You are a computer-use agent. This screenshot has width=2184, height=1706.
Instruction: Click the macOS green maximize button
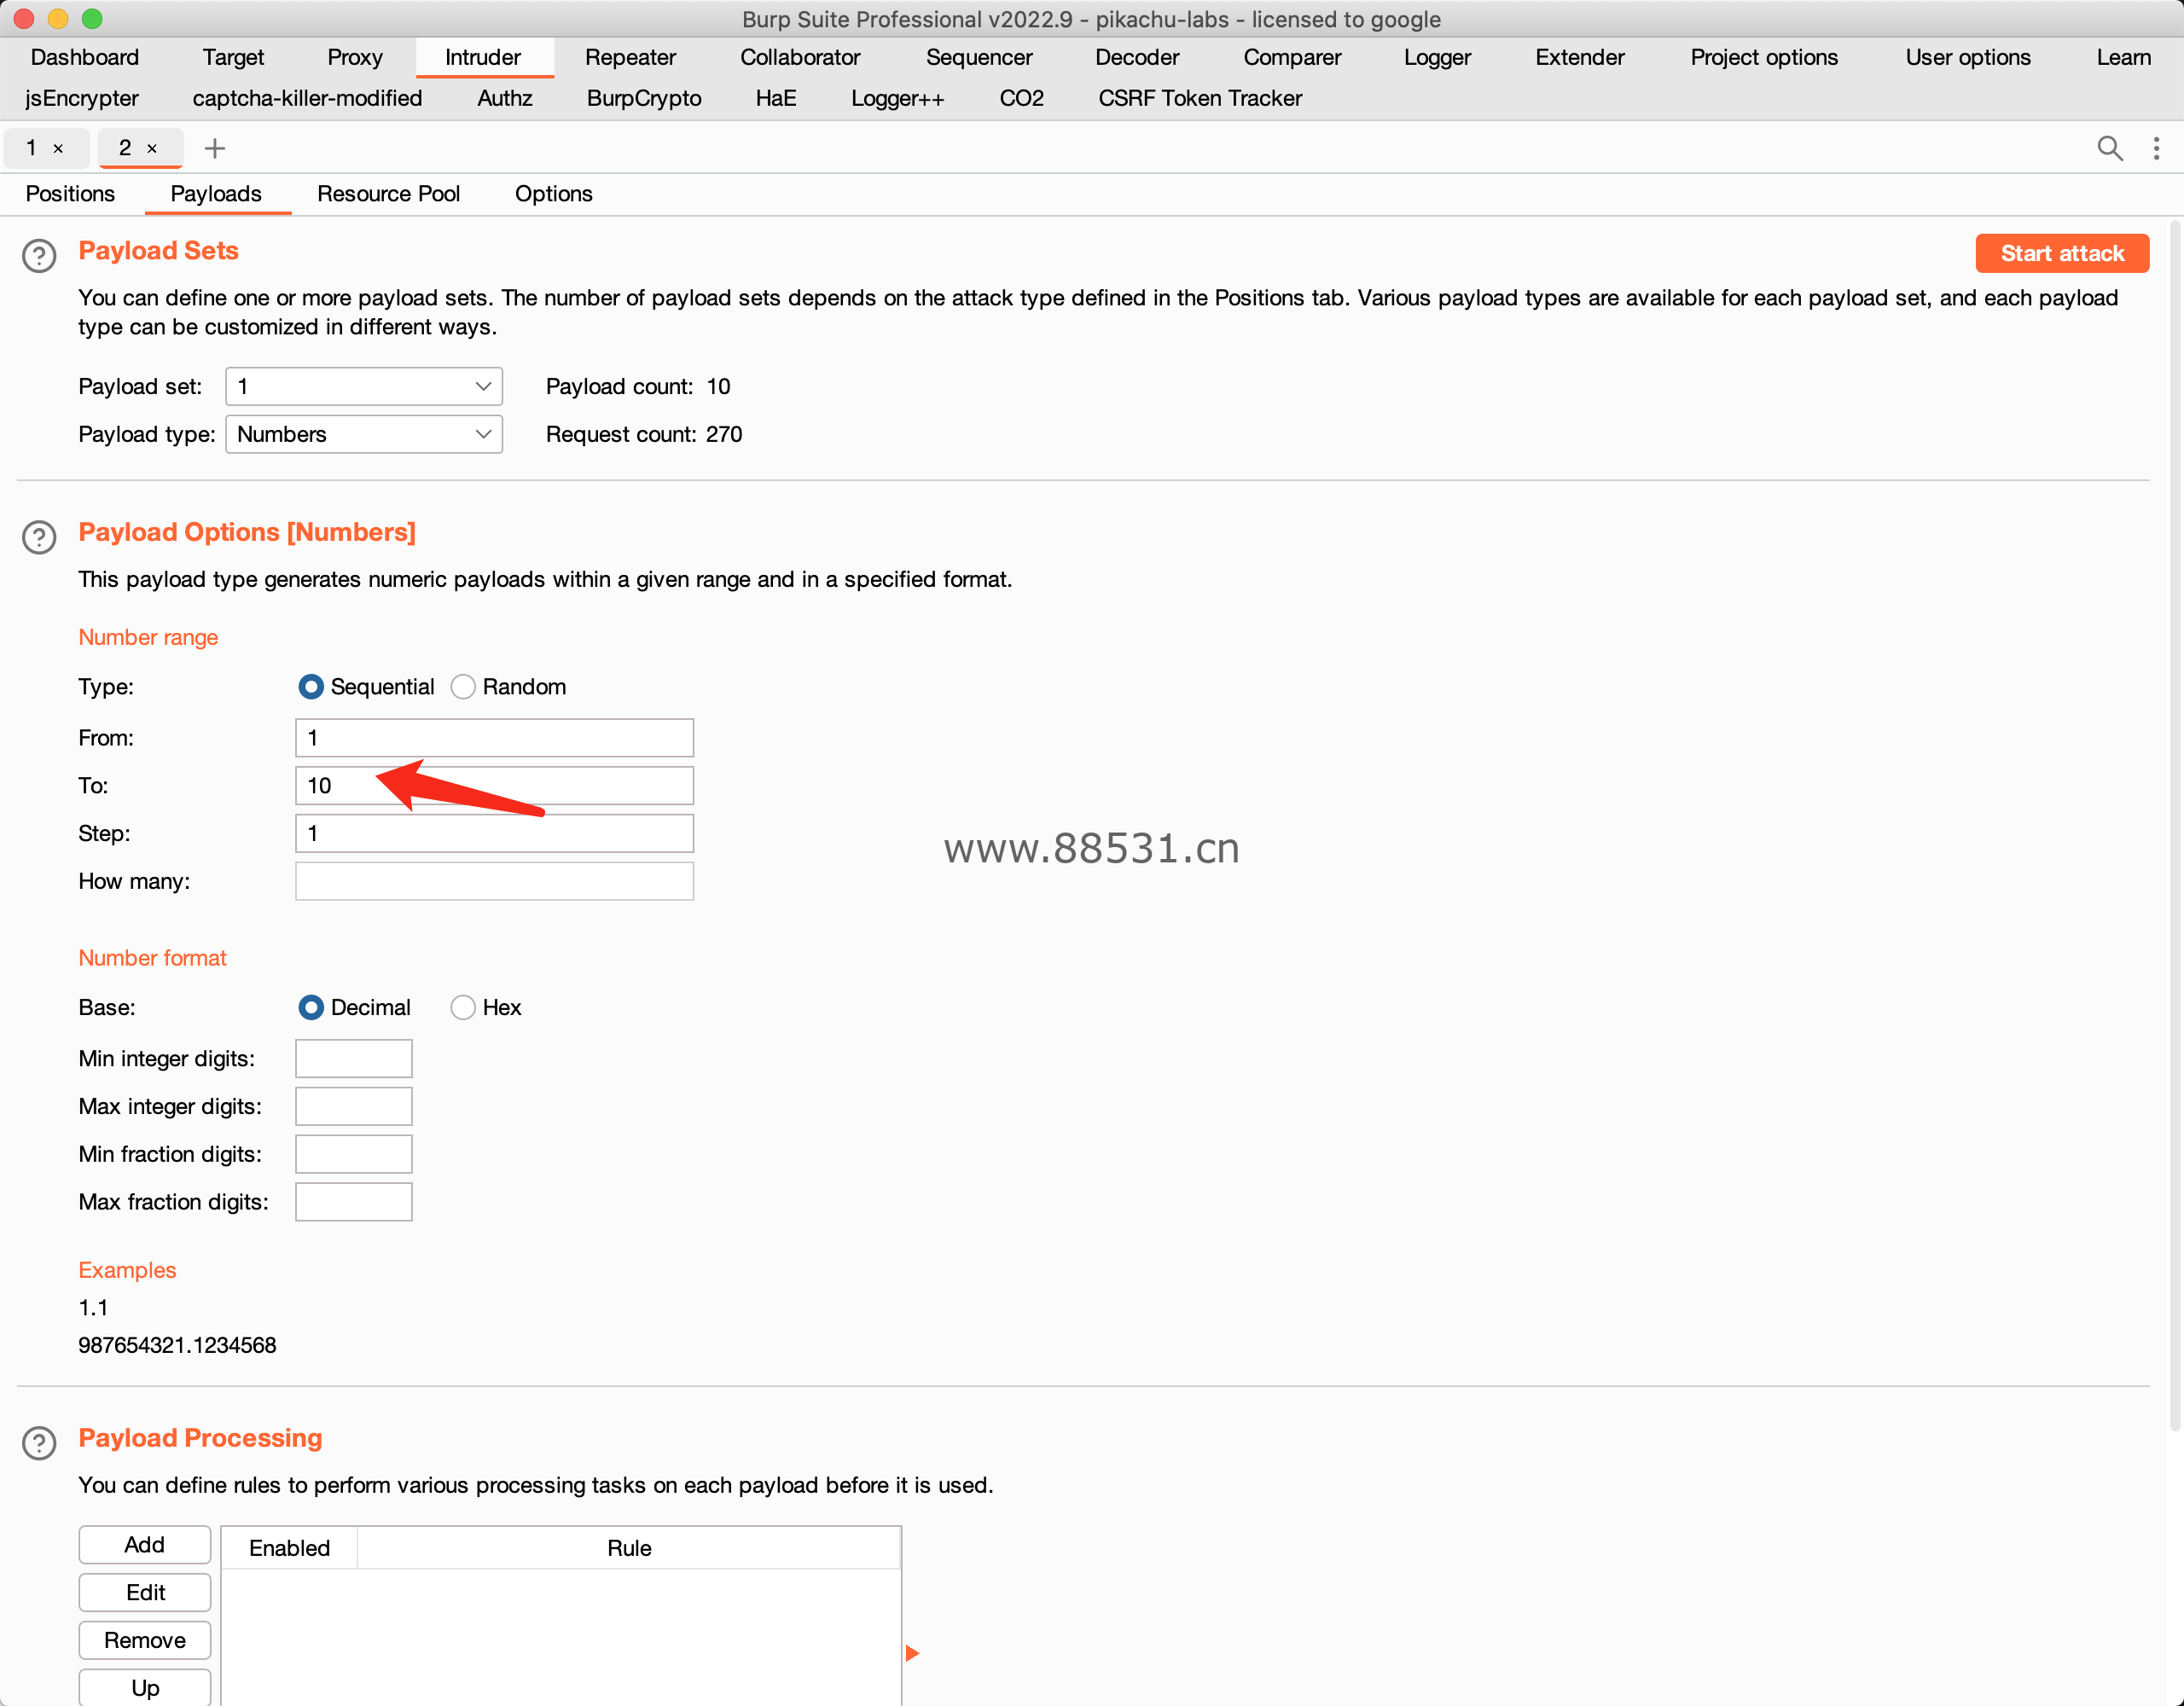(x=92, y=18)
